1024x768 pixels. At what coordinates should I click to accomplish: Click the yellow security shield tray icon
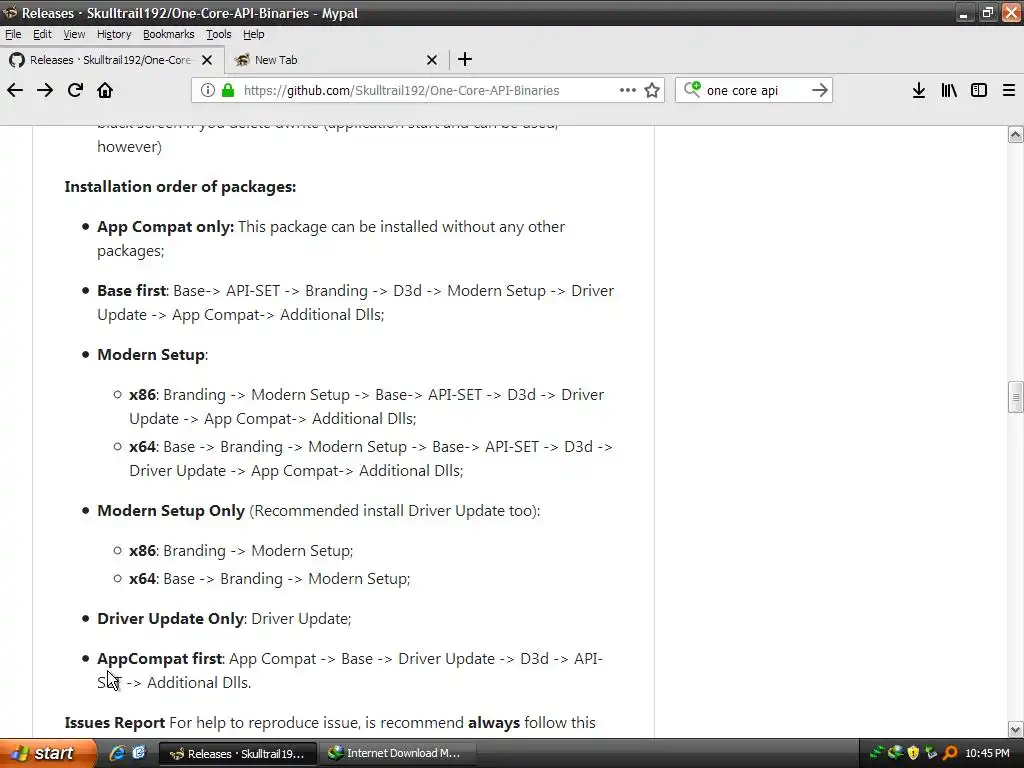click(x=913, y=753)
